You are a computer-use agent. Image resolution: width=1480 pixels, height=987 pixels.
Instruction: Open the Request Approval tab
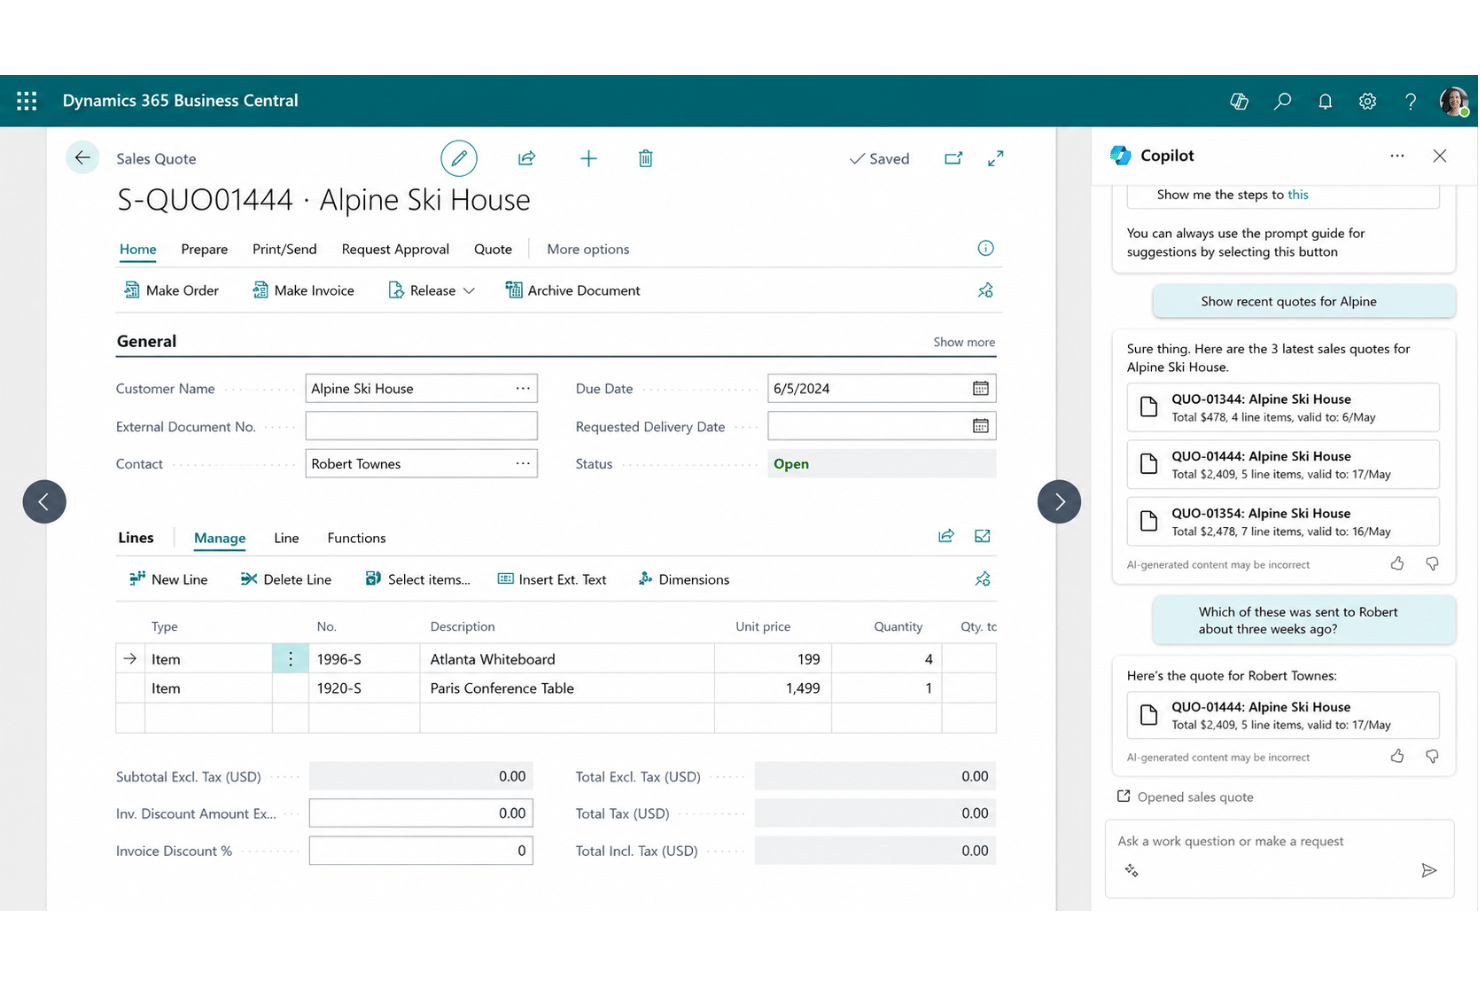click(395, 249)
